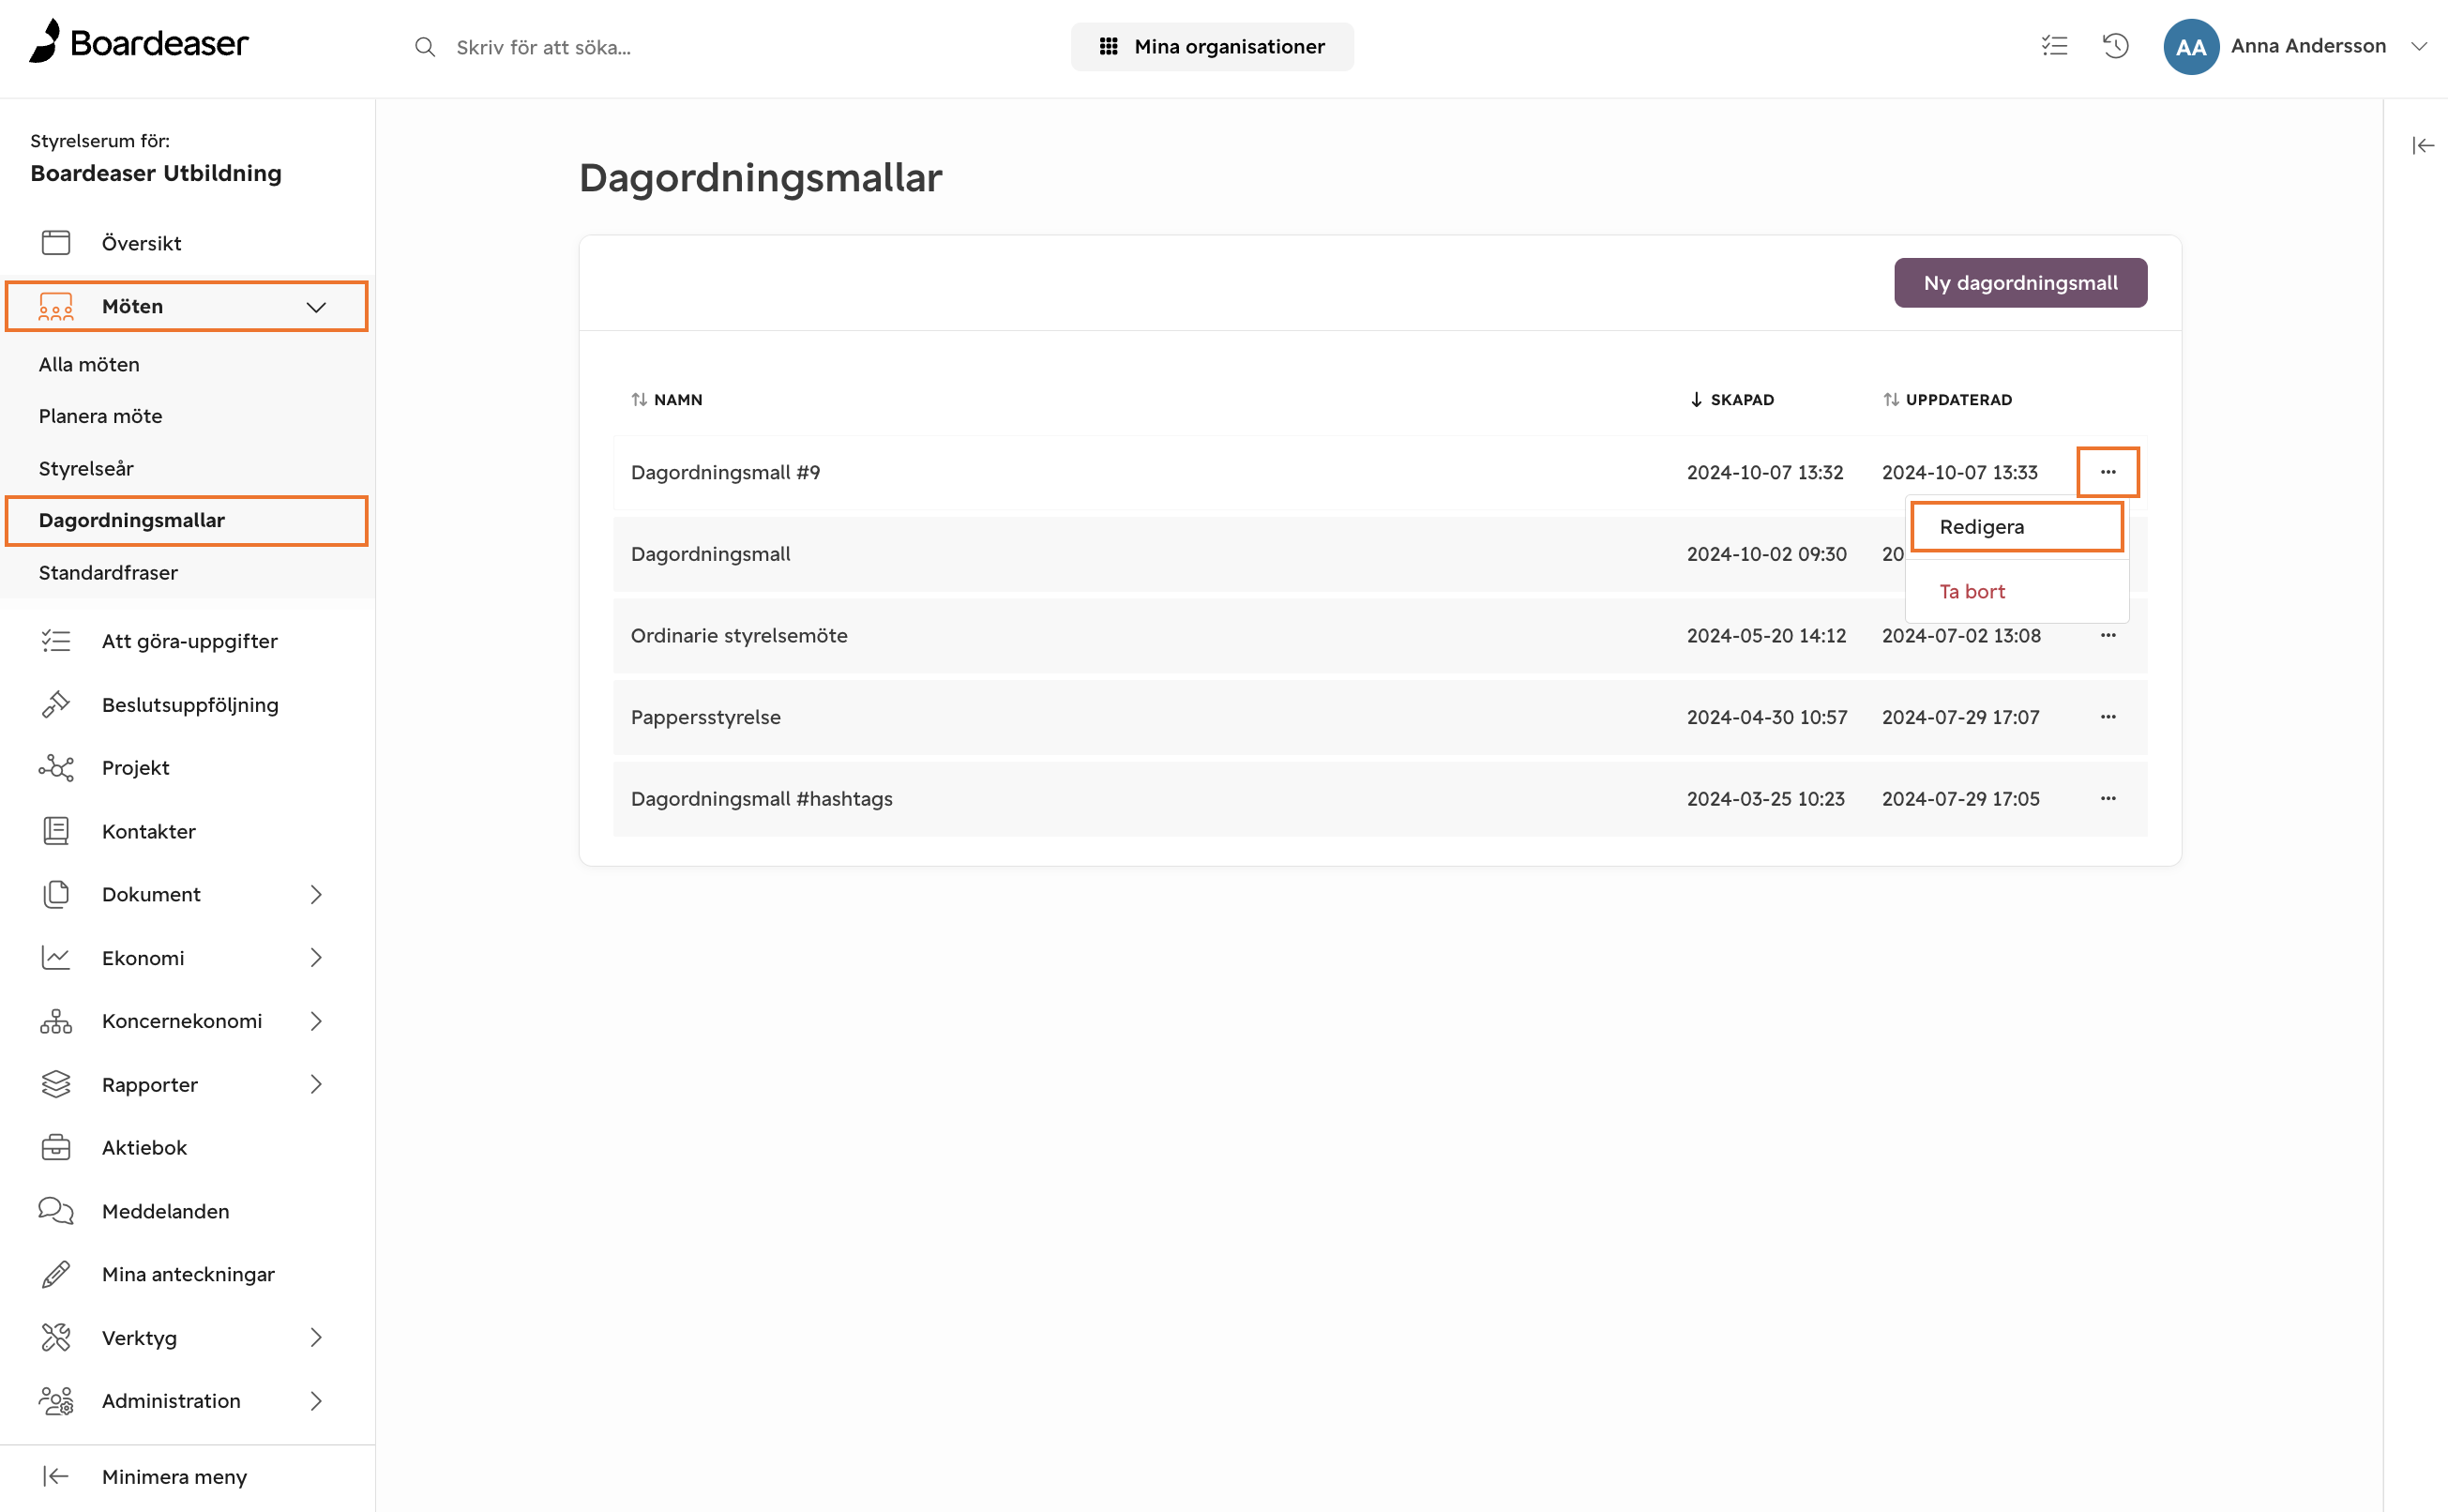Click the search magnifier icon
This screenshot has height=1512, width=2448.
[425, 47]
